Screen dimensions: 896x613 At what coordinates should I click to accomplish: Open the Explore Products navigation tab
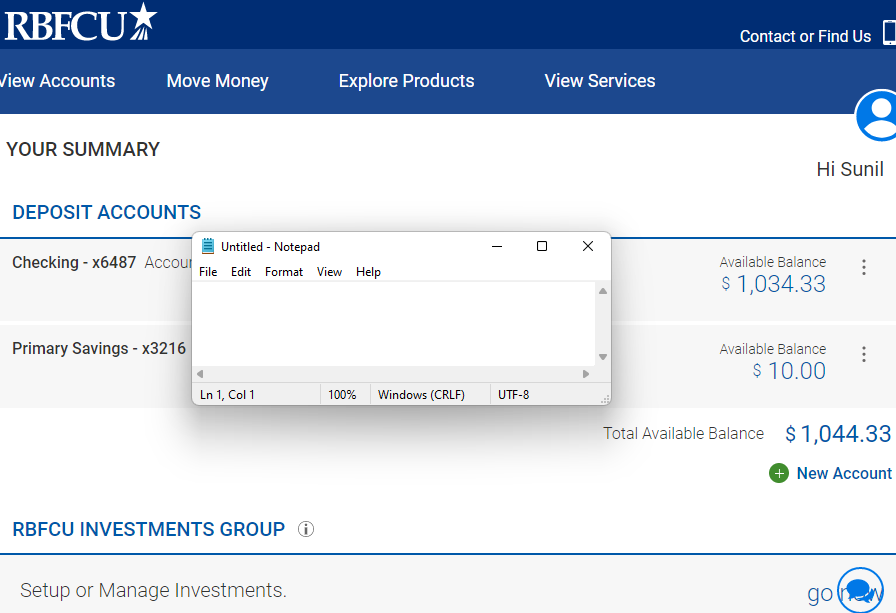[x=406, y=81]
